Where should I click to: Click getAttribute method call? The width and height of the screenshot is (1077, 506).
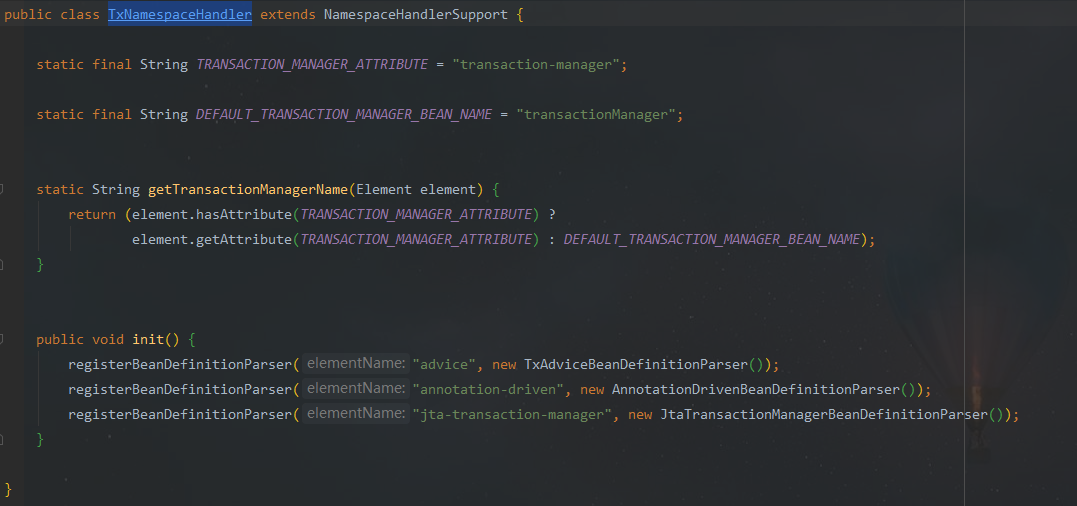tap(245, 240)
